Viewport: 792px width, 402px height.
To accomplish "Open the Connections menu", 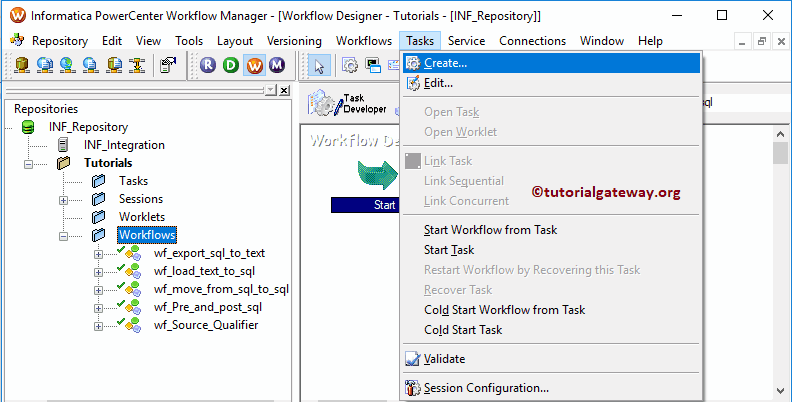I will pyautogui.click(x=532, y=41).
